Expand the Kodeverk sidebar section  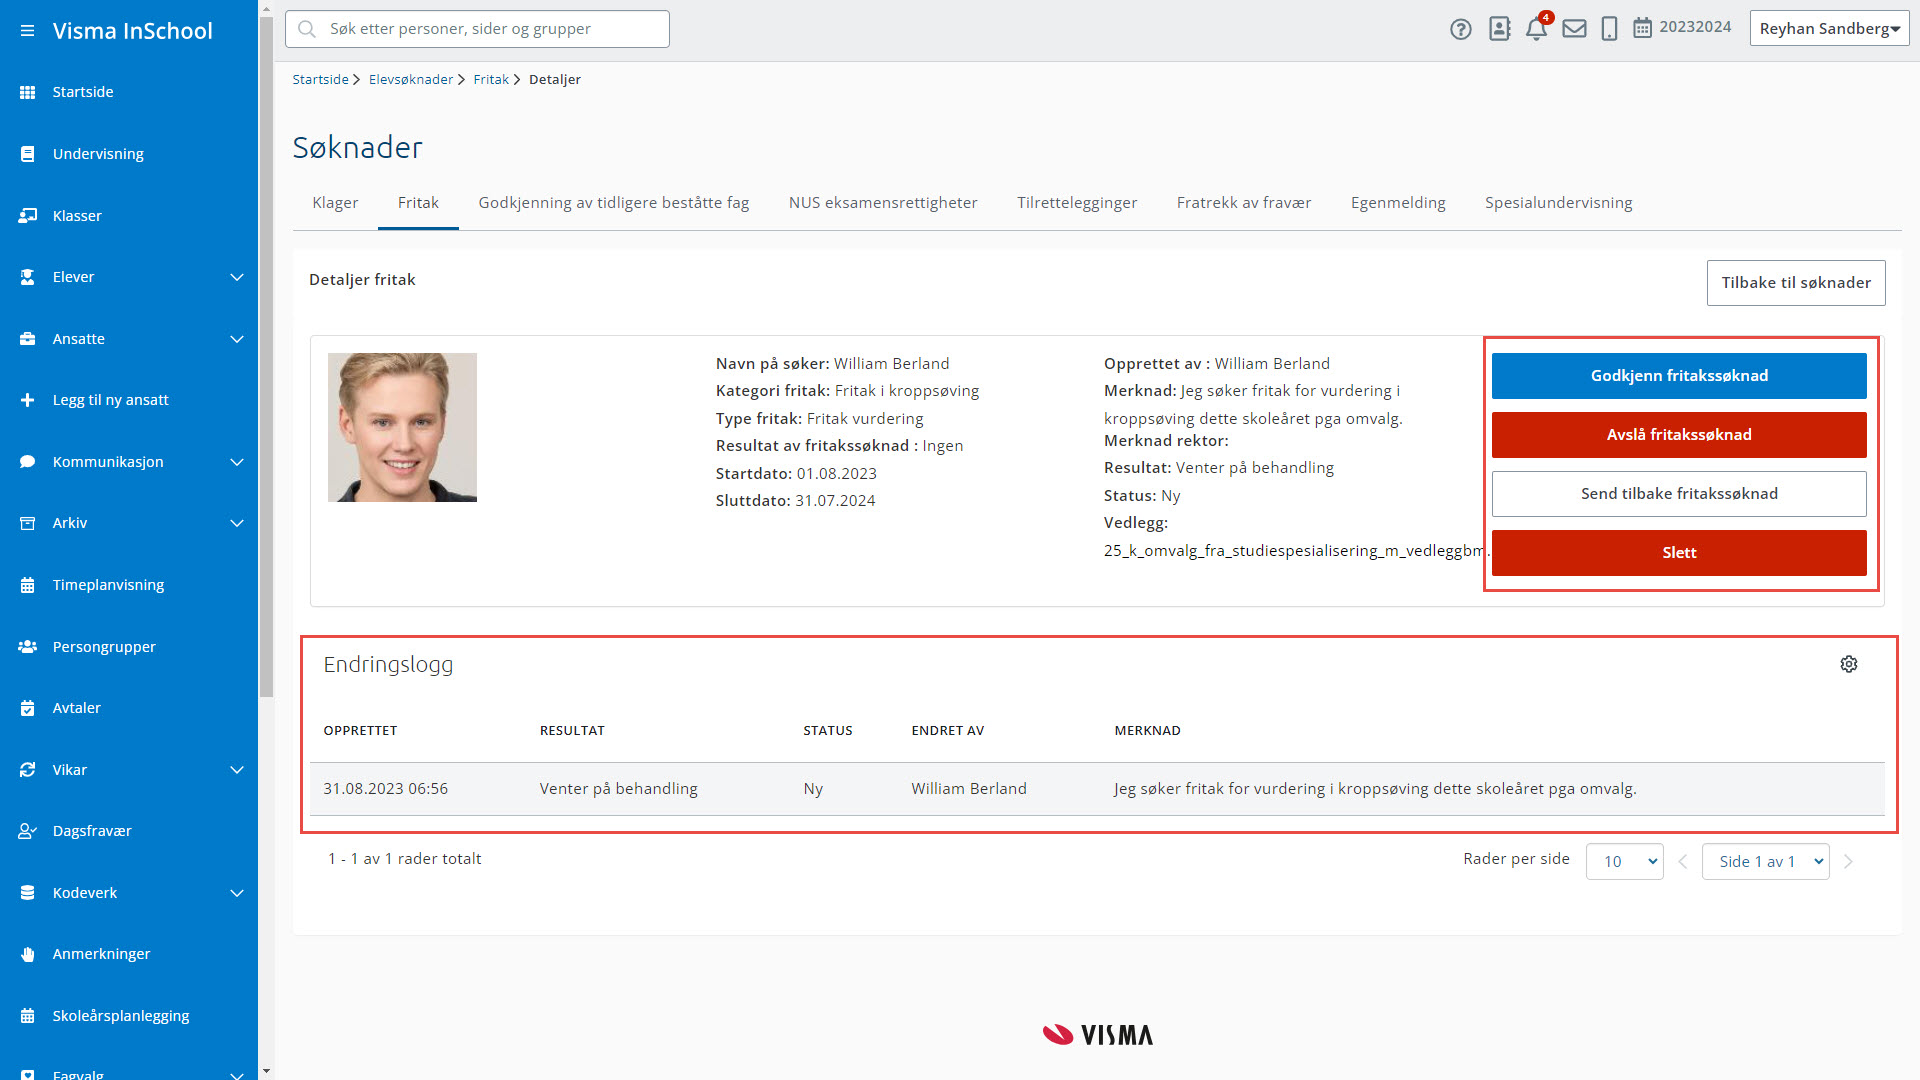[x=237, y=893]
